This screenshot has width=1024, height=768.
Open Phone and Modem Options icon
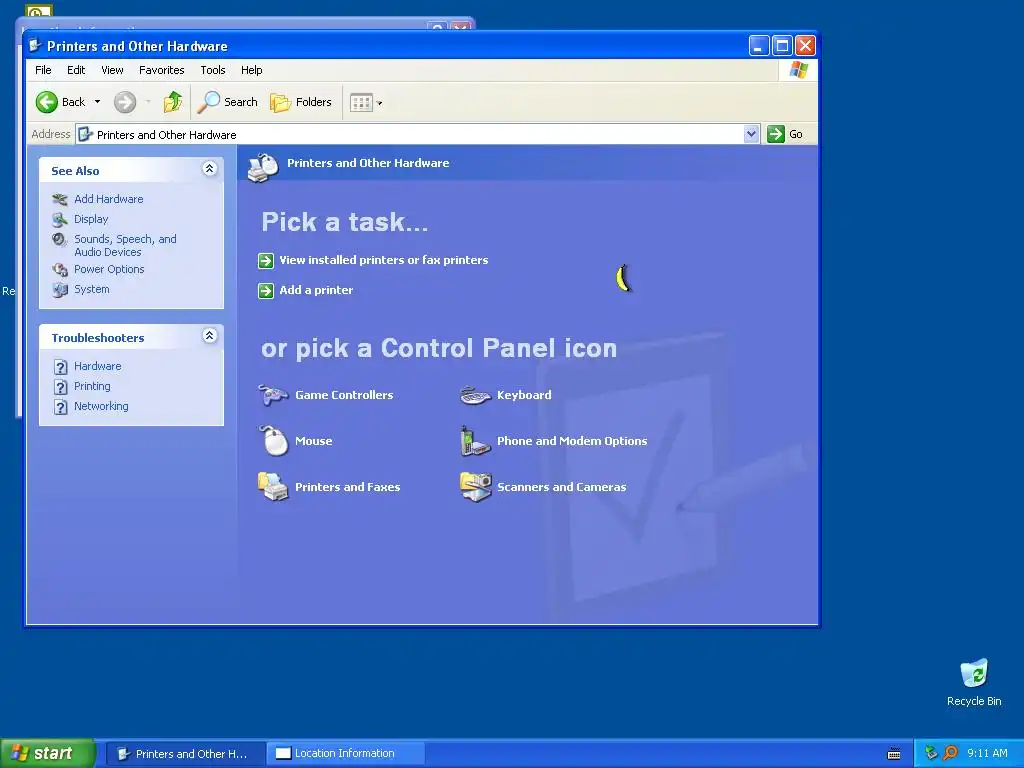(x=475, y=441)
